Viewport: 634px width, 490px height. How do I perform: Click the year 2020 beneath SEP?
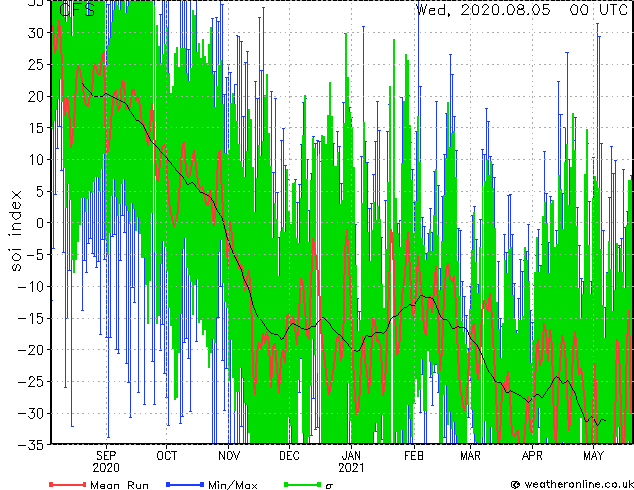tap(106, 468)
